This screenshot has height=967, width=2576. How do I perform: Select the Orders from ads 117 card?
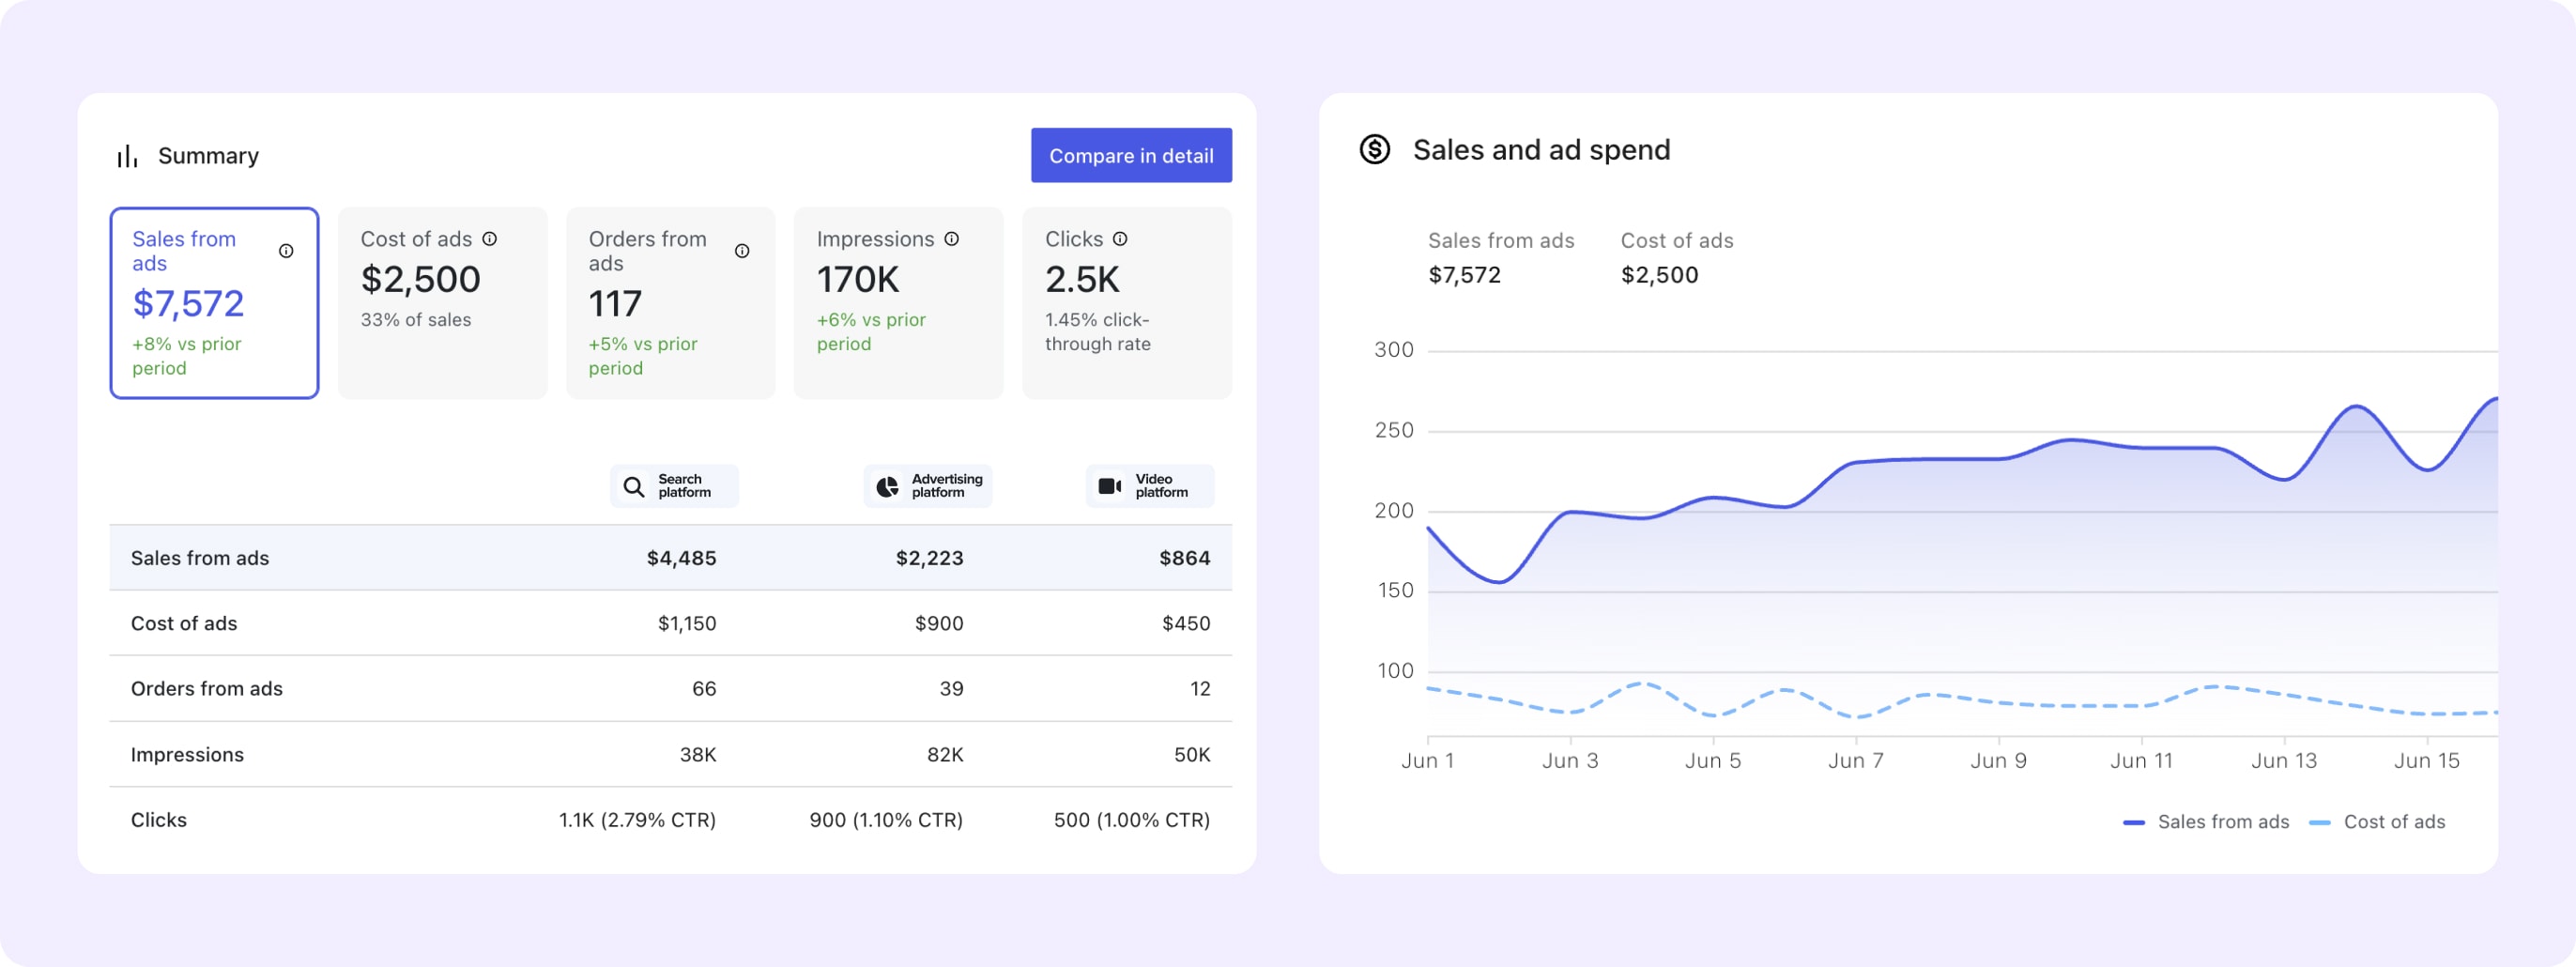pyautogui.click(x=670, y=303)
